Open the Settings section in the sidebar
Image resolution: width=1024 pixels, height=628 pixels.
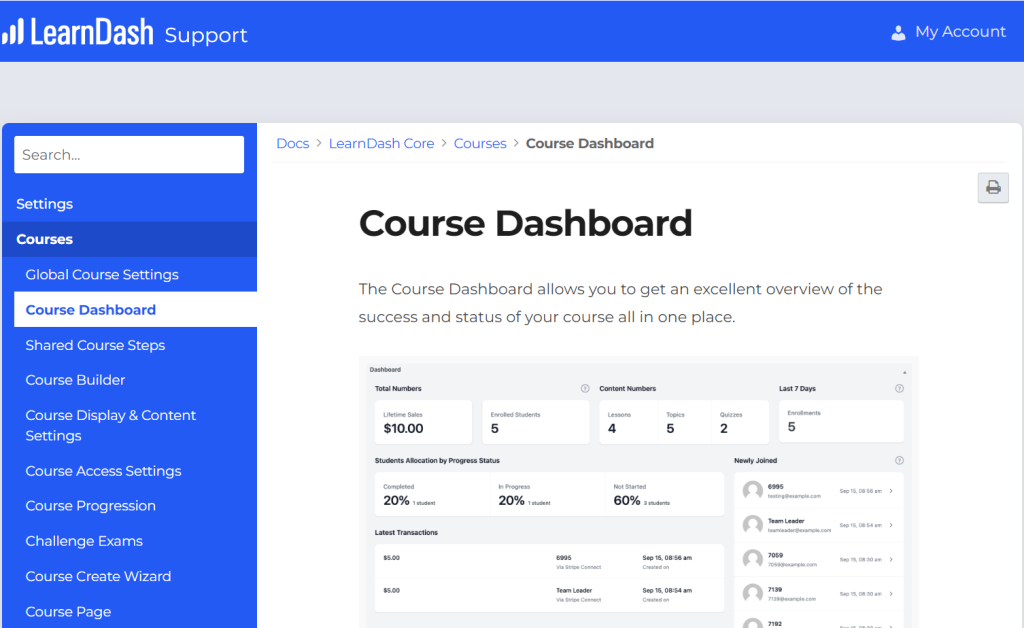44,204
